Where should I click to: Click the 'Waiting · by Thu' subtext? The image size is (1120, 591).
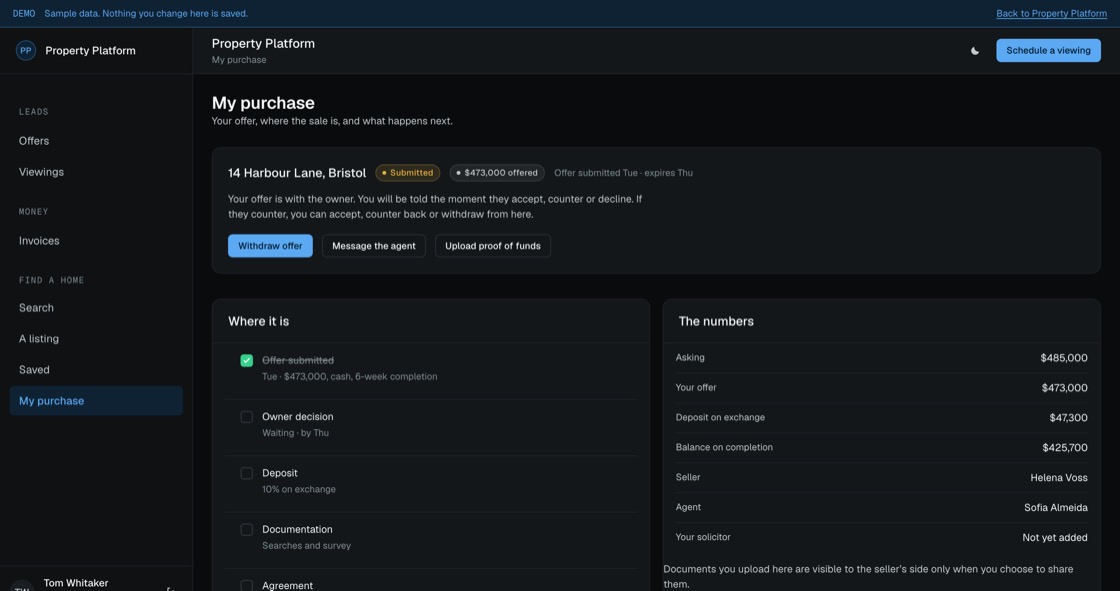click(295, 433)
